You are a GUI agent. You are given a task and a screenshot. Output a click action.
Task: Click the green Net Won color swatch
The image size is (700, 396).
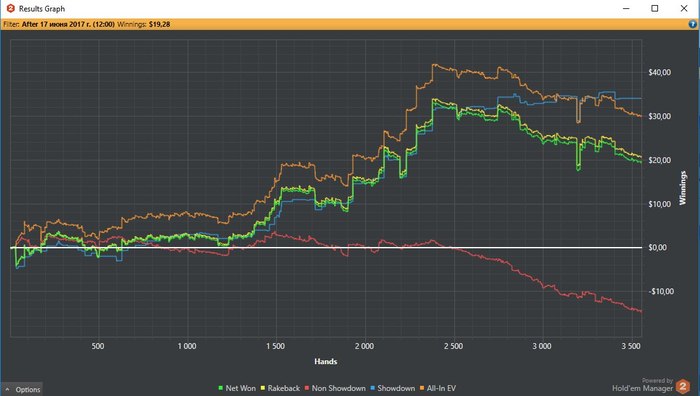[221, 388]
